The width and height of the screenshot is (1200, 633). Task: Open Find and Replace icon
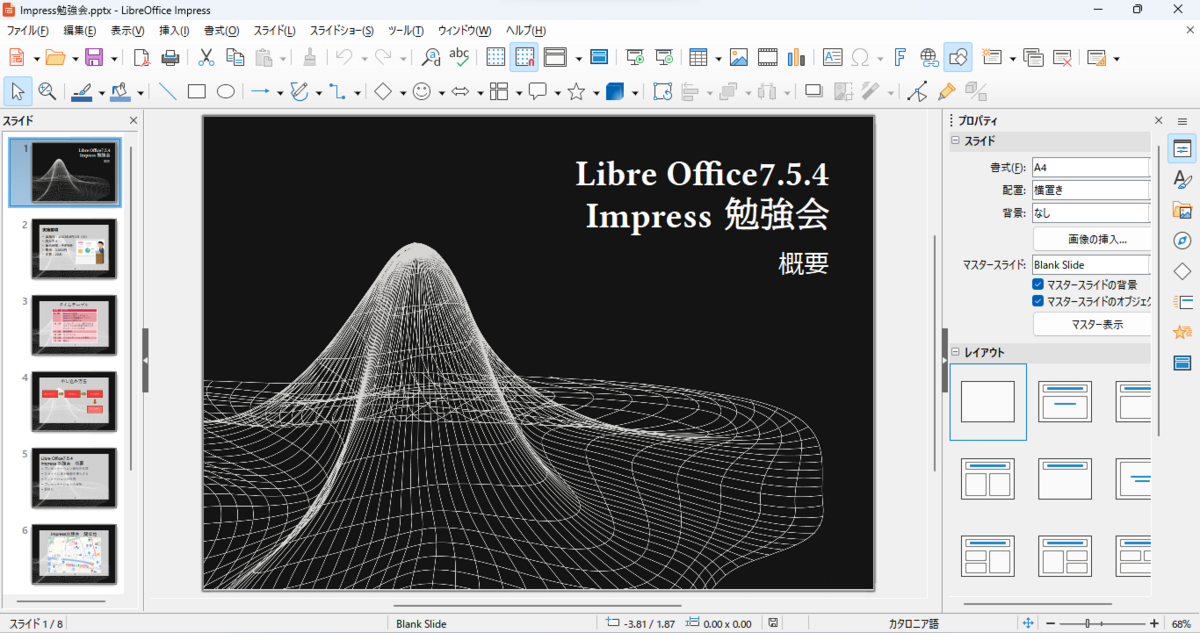[431, 57]
